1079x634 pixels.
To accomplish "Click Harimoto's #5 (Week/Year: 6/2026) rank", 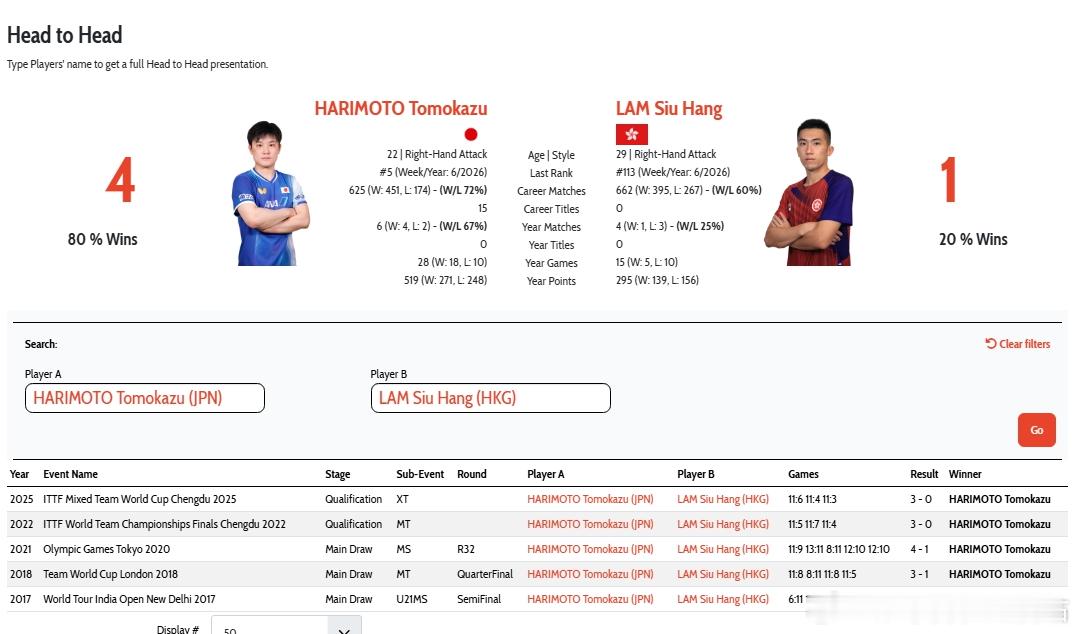I will (x=433, y=172).
